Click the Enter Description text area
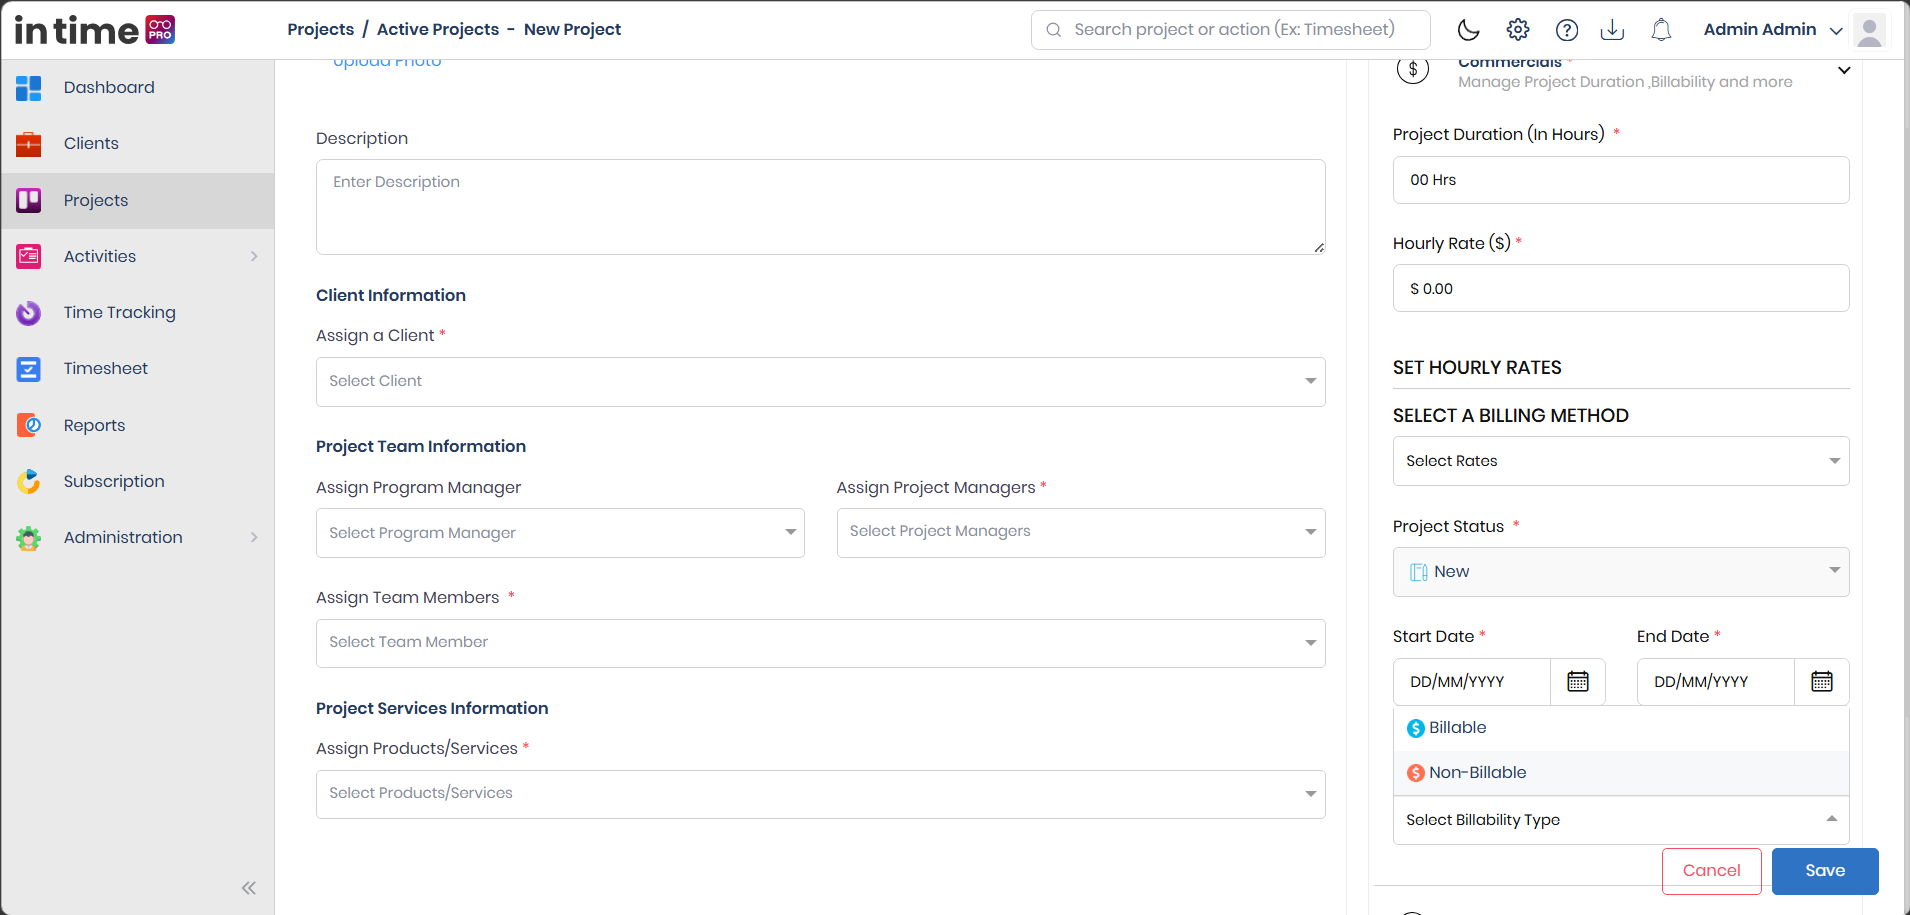1910x915 pixels. coord(821,207)
